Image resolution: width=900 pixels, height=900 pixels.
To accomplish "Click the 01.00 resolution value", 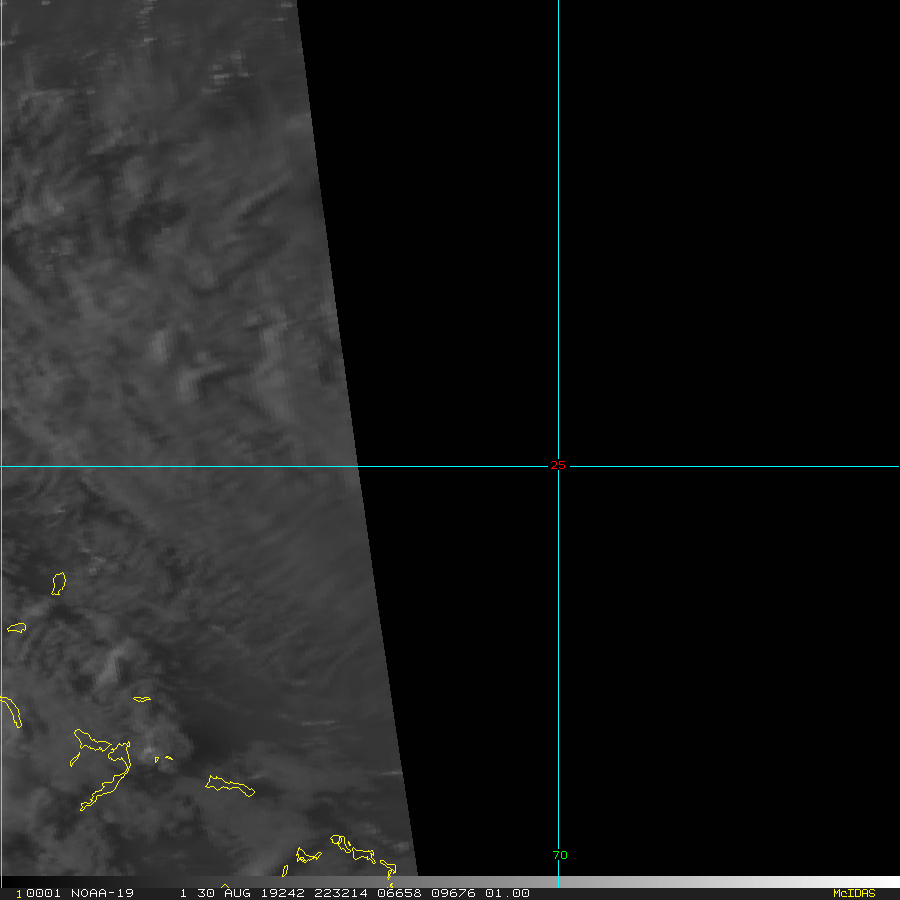I will [x=507, y=893].
